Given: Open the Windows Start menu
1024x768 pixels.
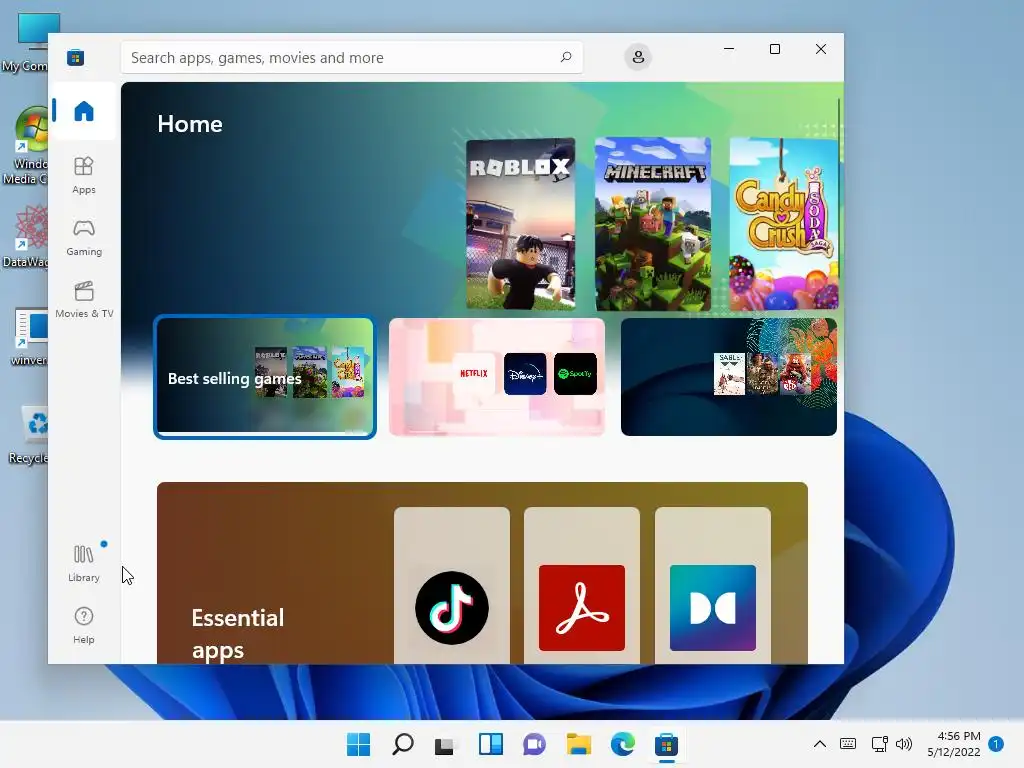Looking at the screenshot, I should coord(359,744).
